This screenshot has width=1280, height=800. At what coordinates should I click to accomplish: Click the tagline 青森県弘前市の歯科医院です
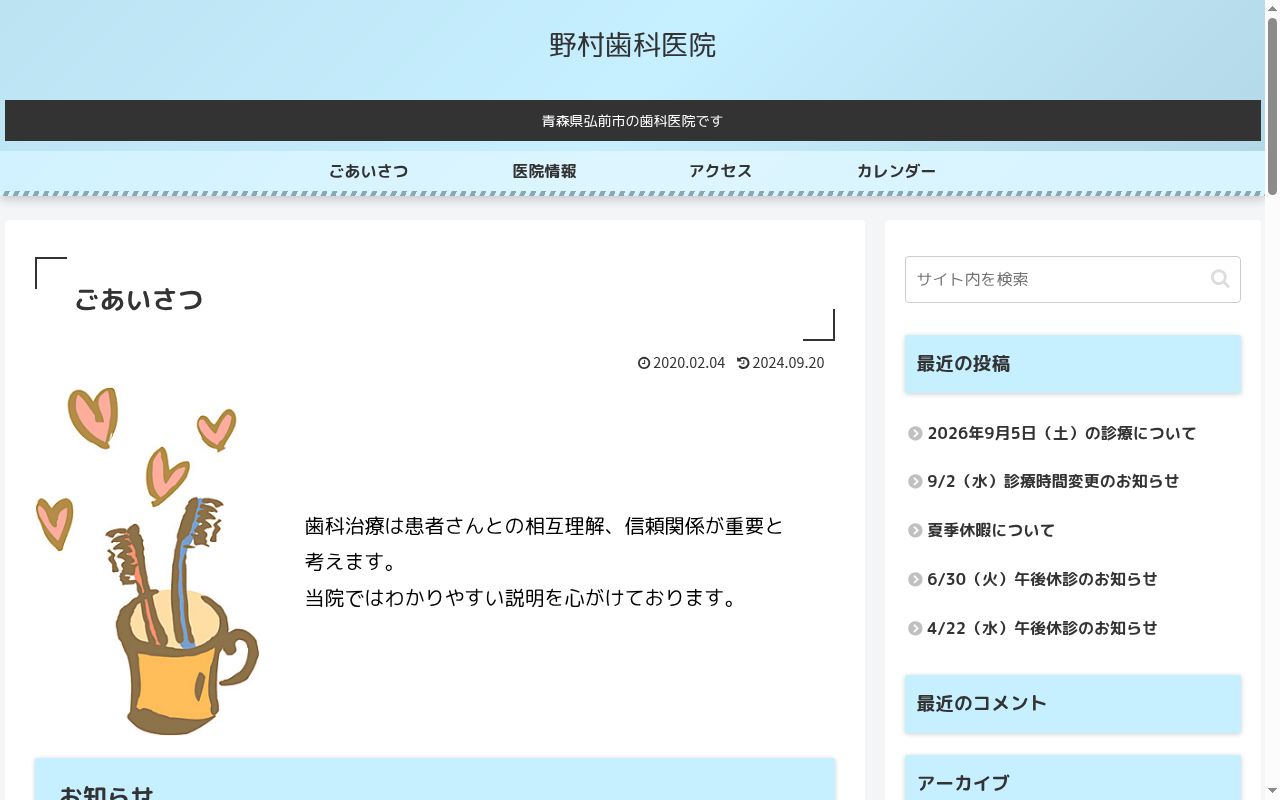point(632,121)
